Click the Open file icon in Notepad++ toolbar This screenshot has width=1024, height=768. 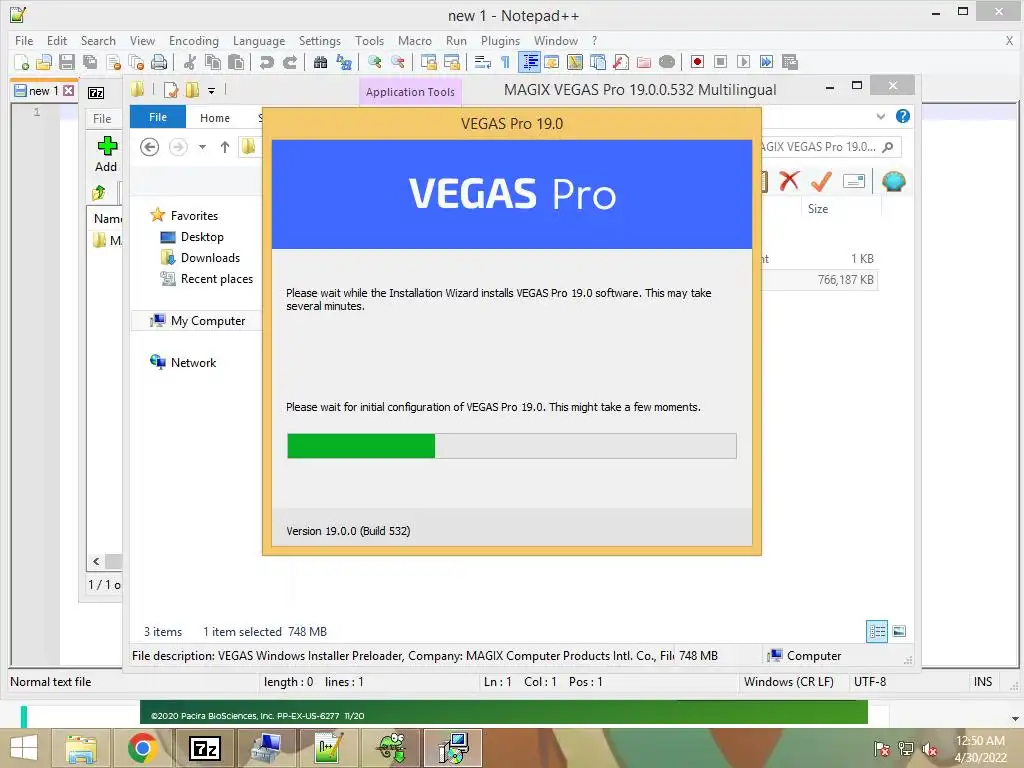coord(44,62)
